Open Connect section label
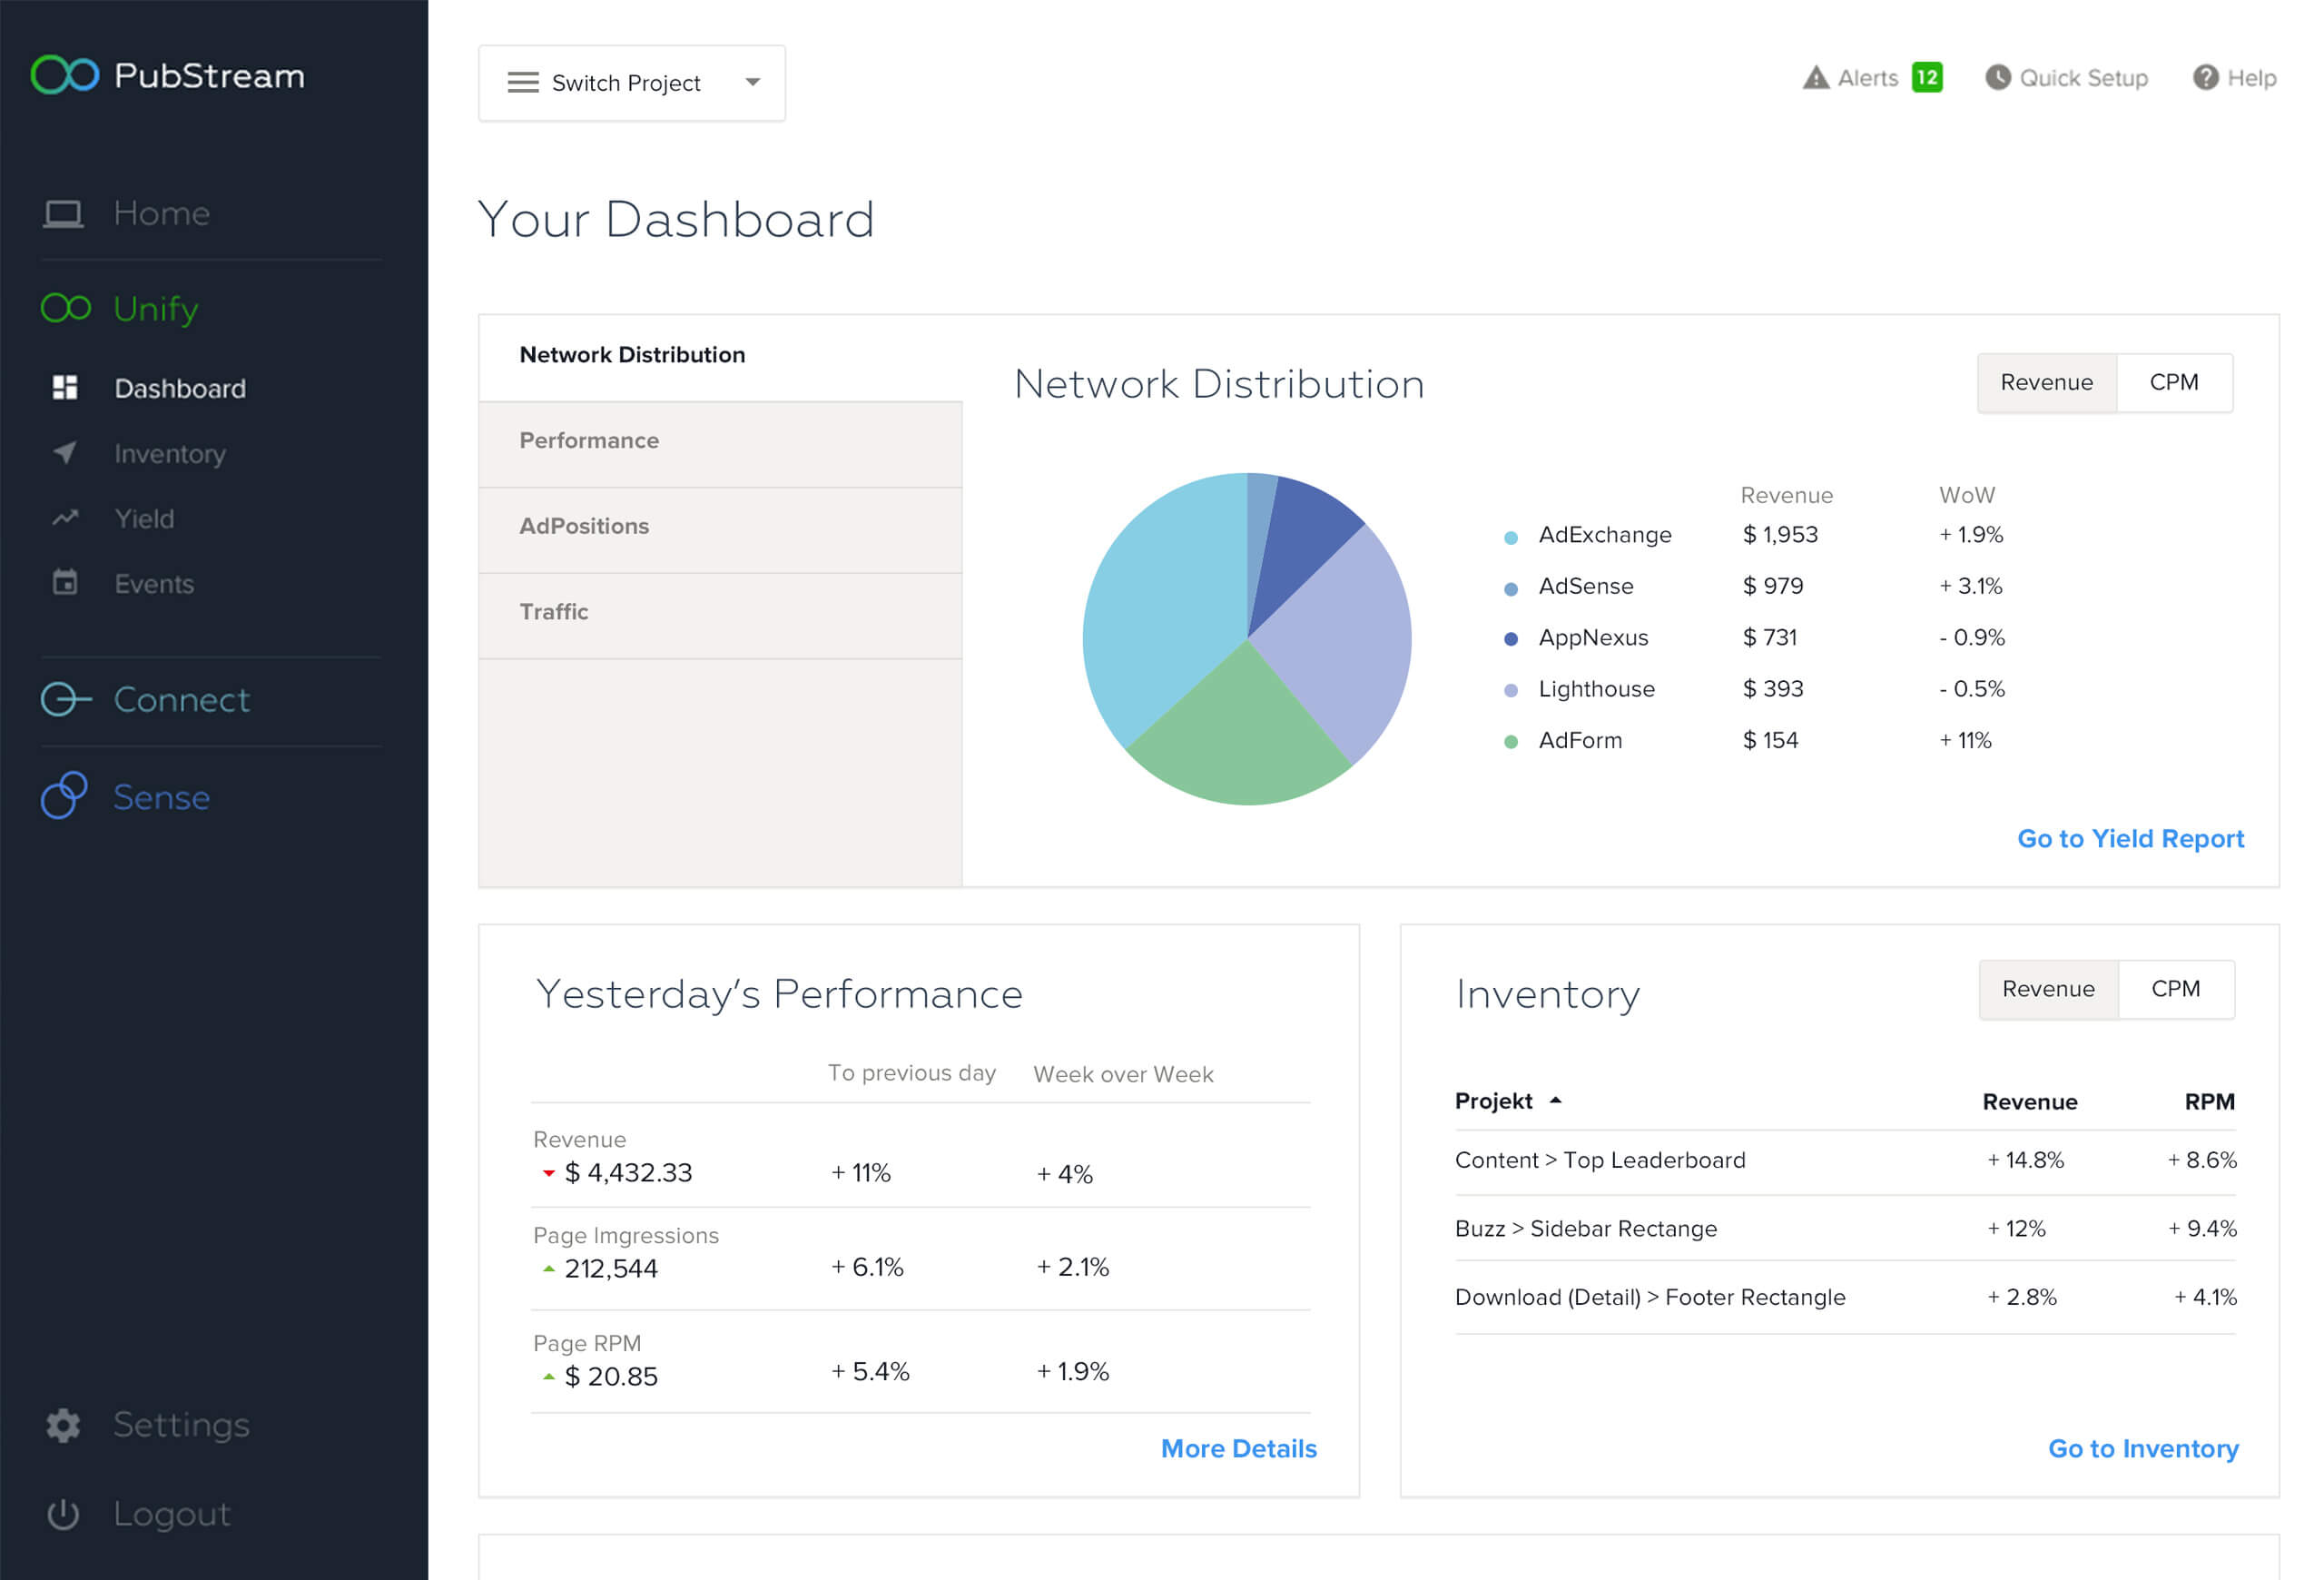This screenshot has width=2324, height=1580. click(x=181, y=699)
